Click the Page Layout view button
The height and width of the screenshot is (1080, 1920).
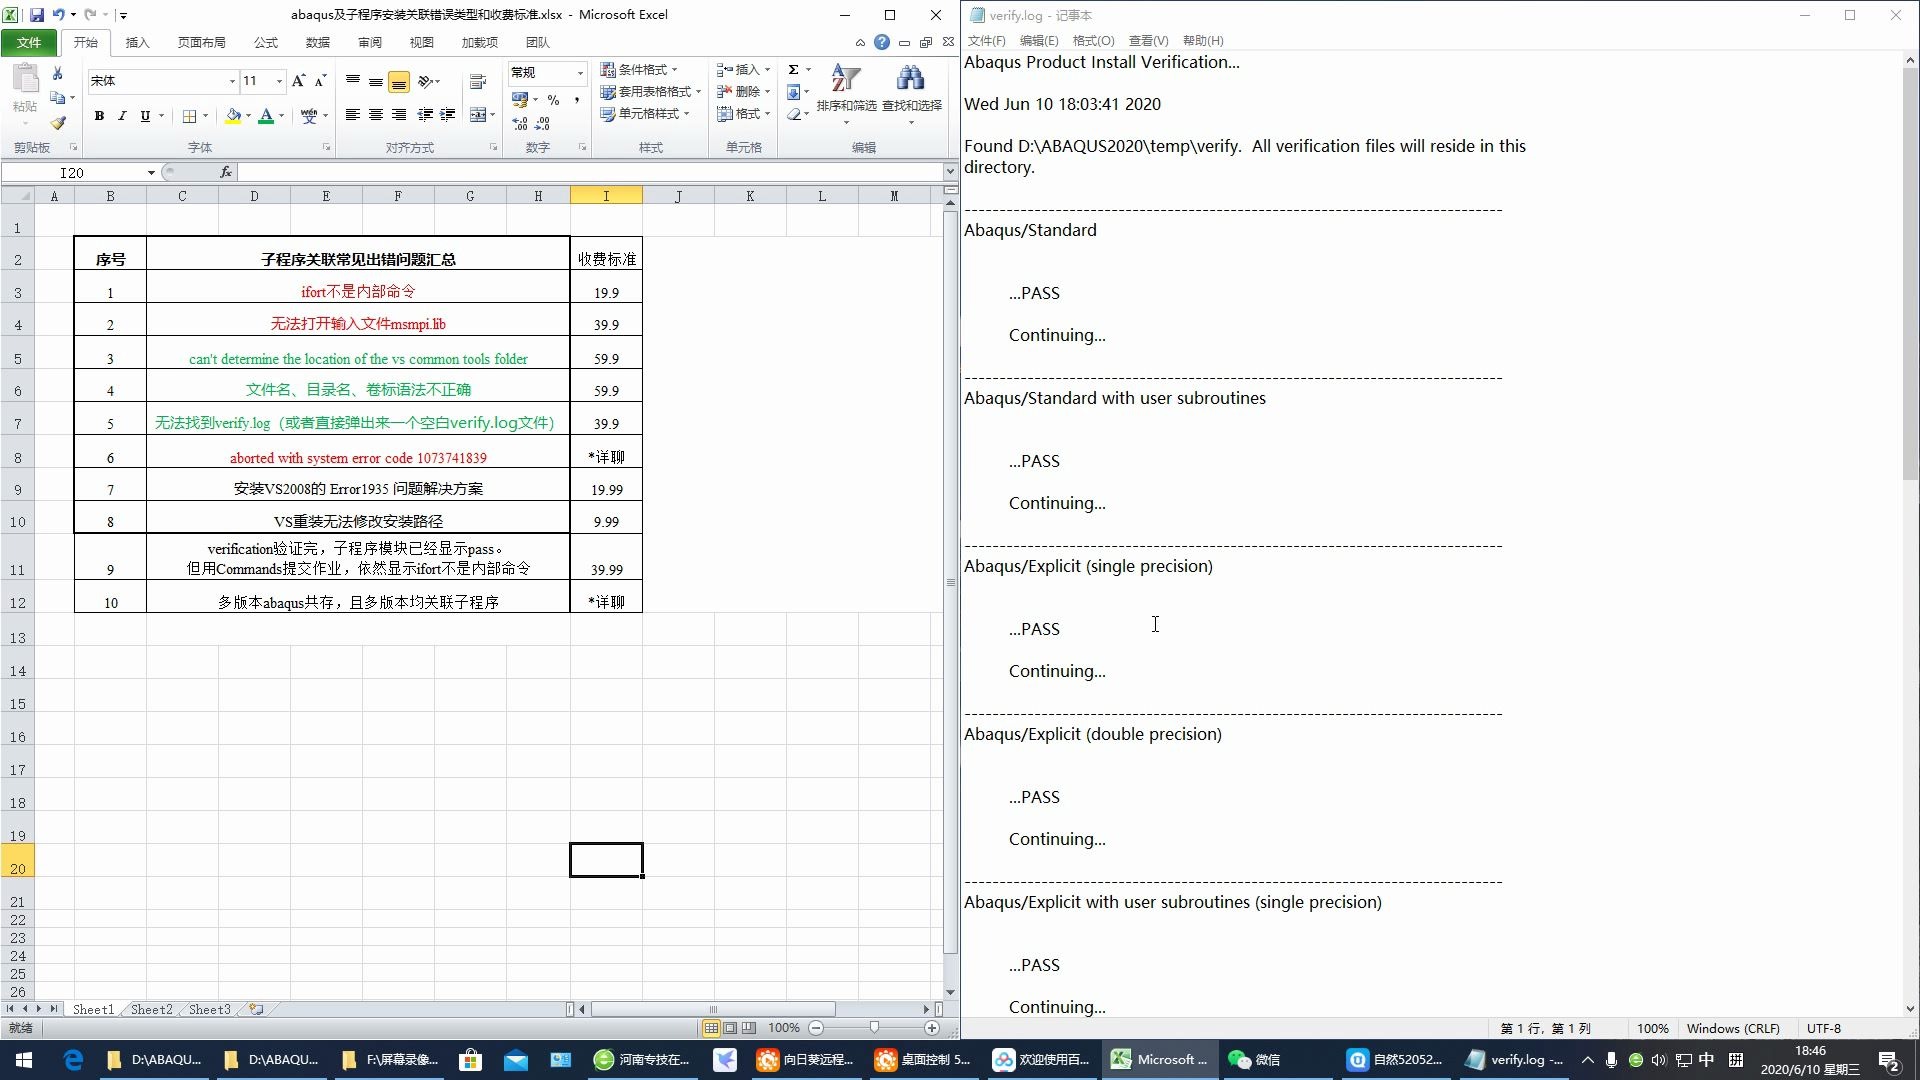click(730, 1028)
